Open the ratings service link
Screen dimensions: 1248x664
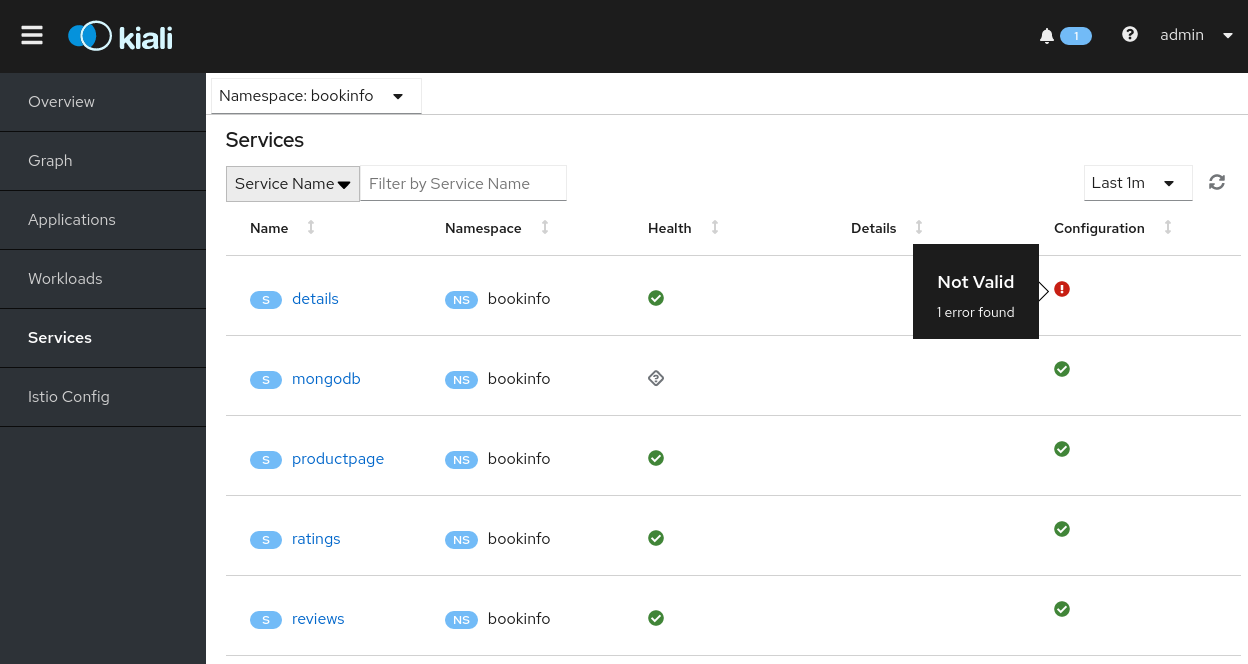[316, 539]
